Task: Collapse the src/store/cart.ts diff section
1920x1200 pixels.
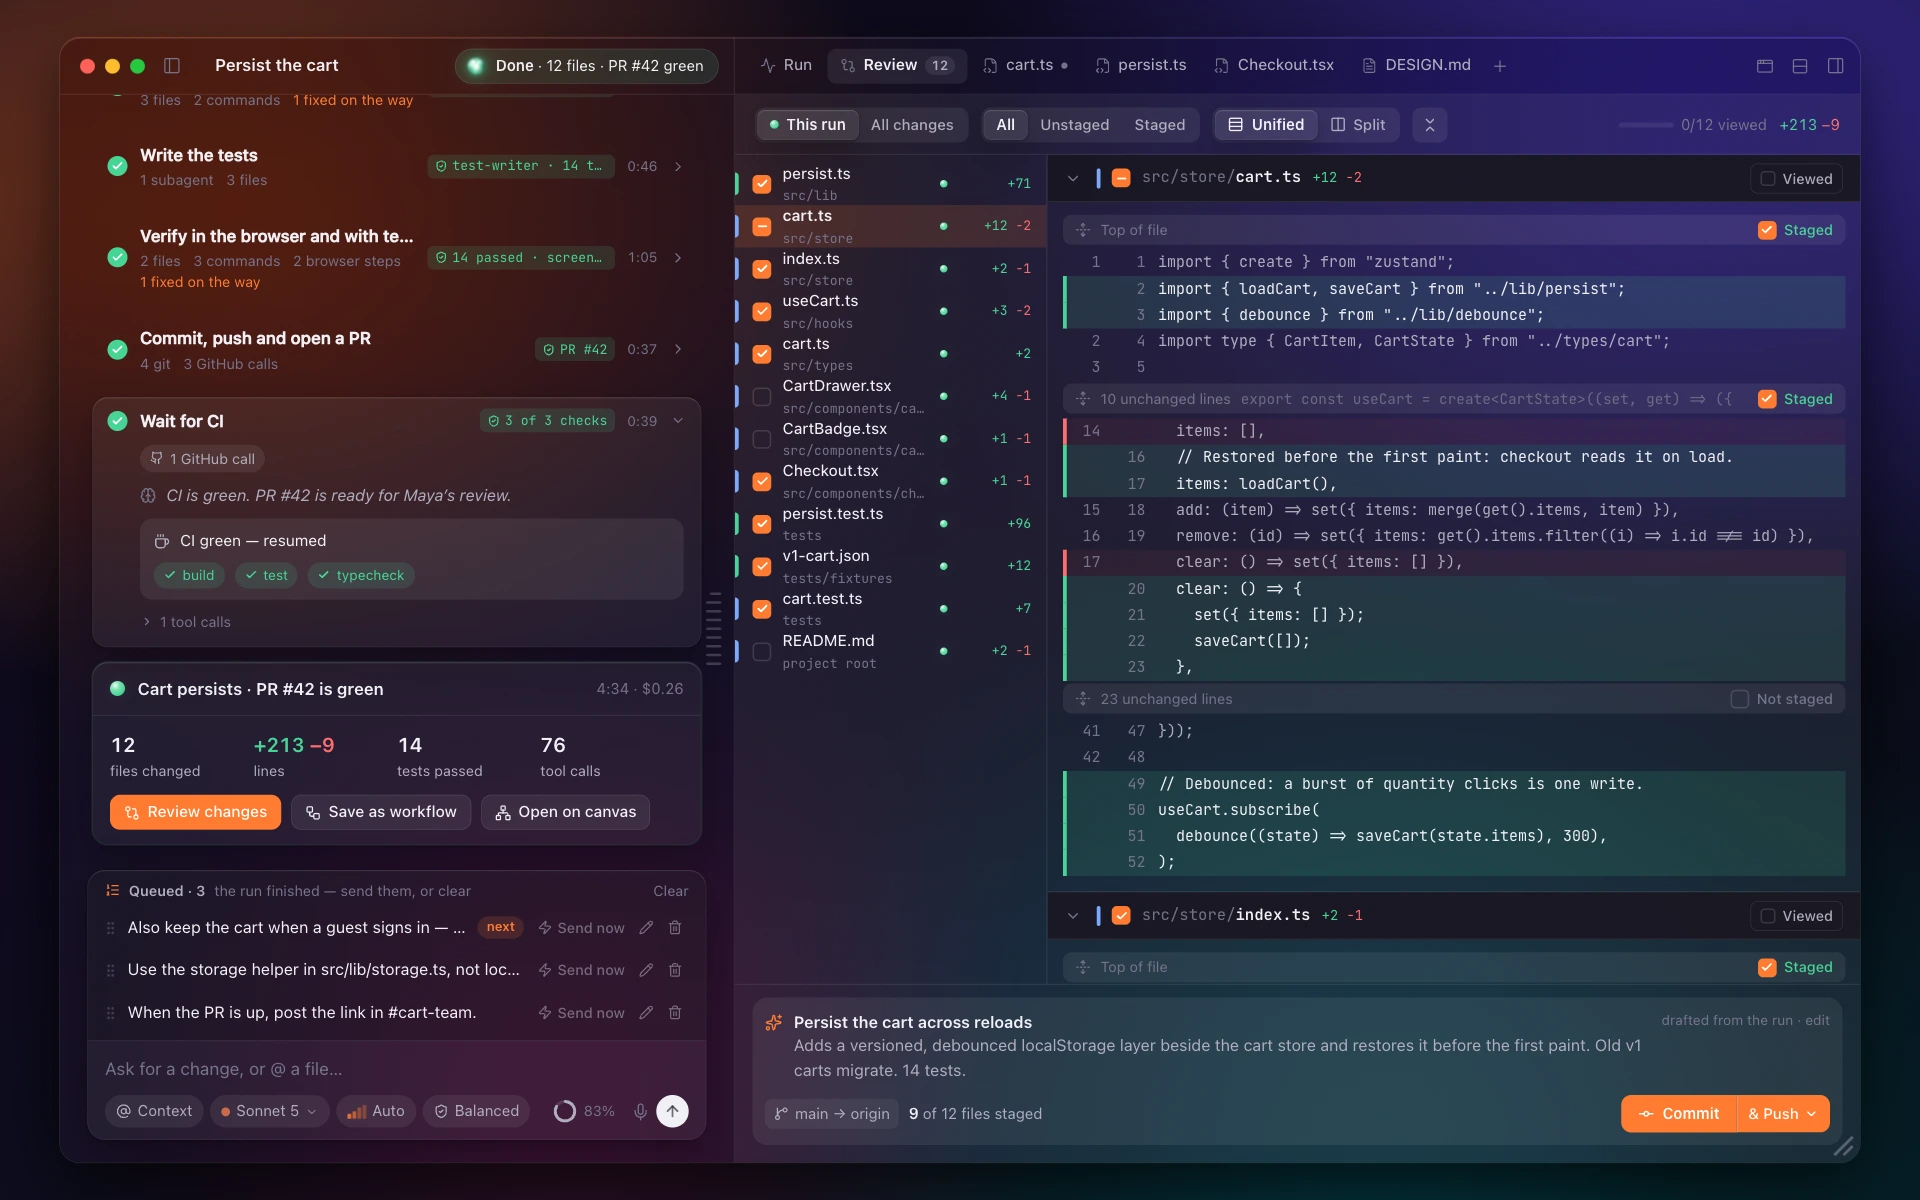Action: [1073, 178]
